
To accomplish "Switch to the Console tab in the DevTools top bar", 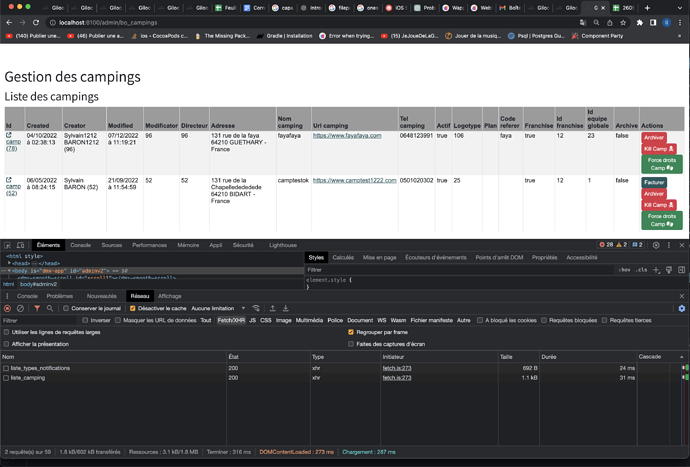I will click(x=81, y=245).
